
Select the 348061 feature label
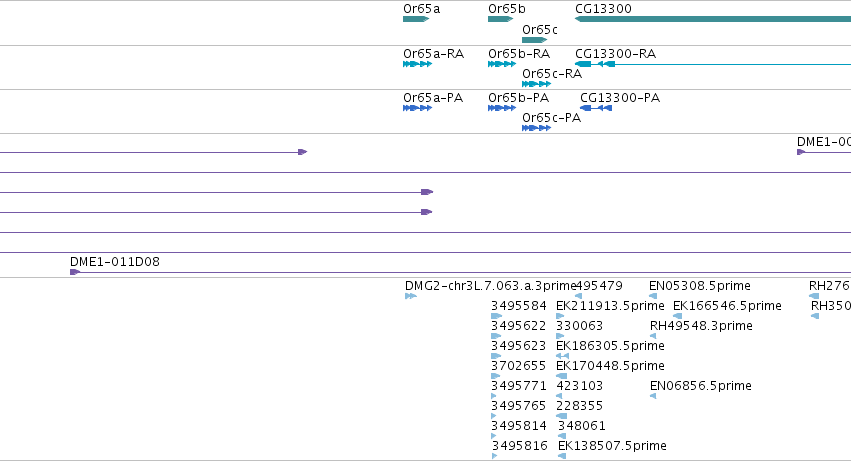pos(582,426)
